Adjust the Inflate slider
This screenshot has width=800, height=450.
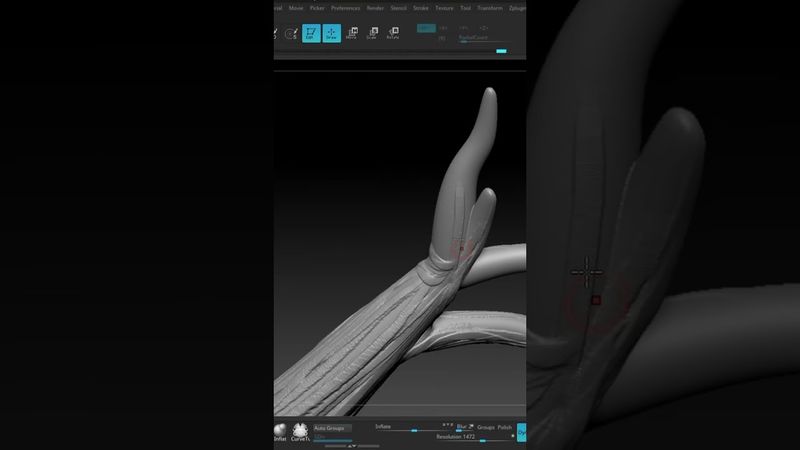(x=413, y=428)
